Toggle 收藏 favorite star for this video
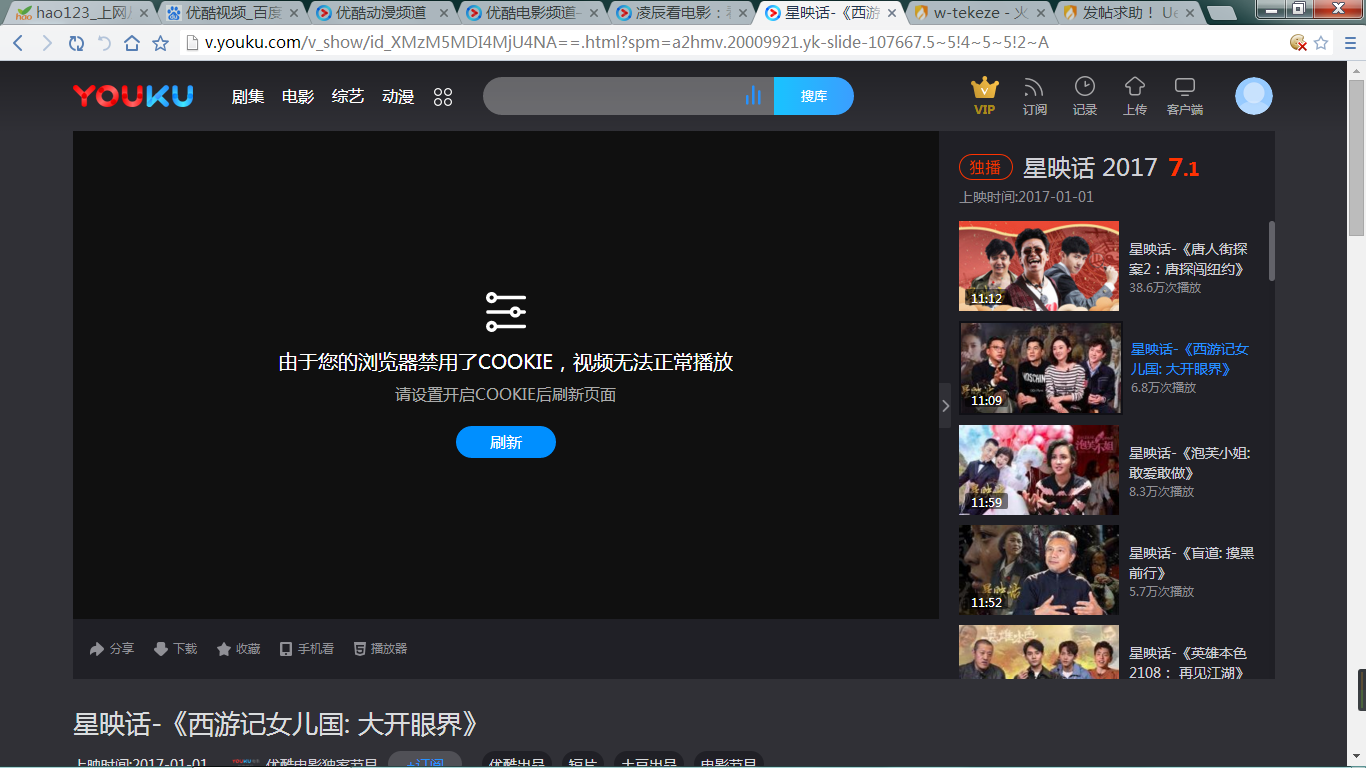 (224, 649)
